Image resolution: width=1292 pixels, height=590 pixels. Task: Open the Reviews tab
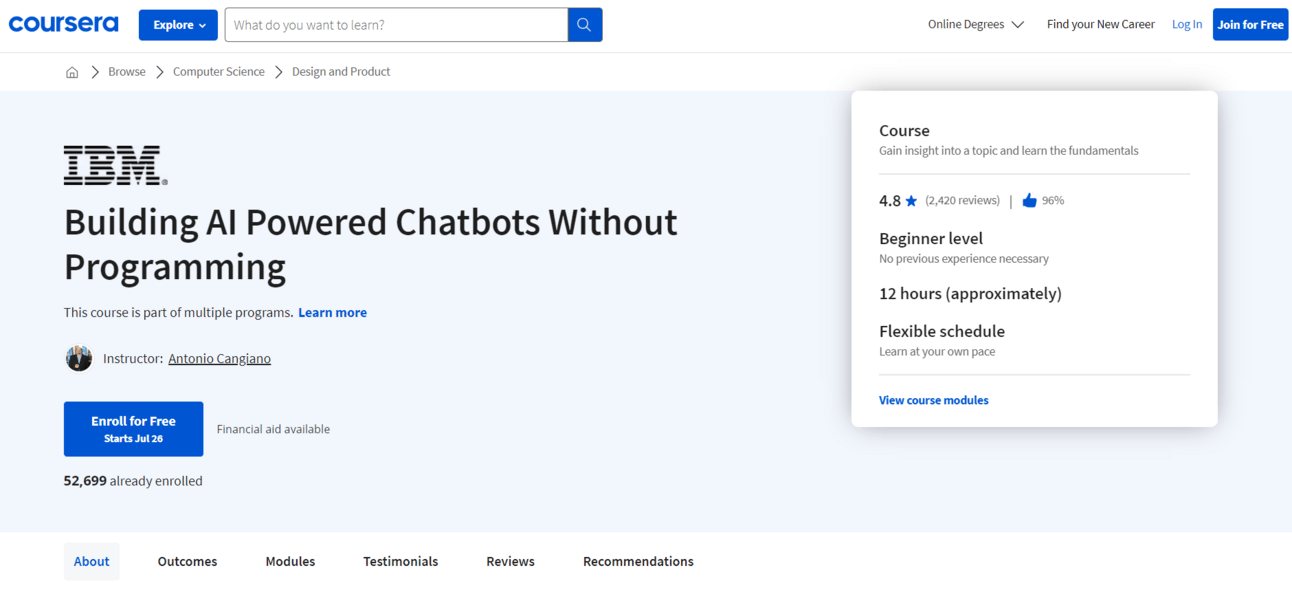(x=511, y=562)
